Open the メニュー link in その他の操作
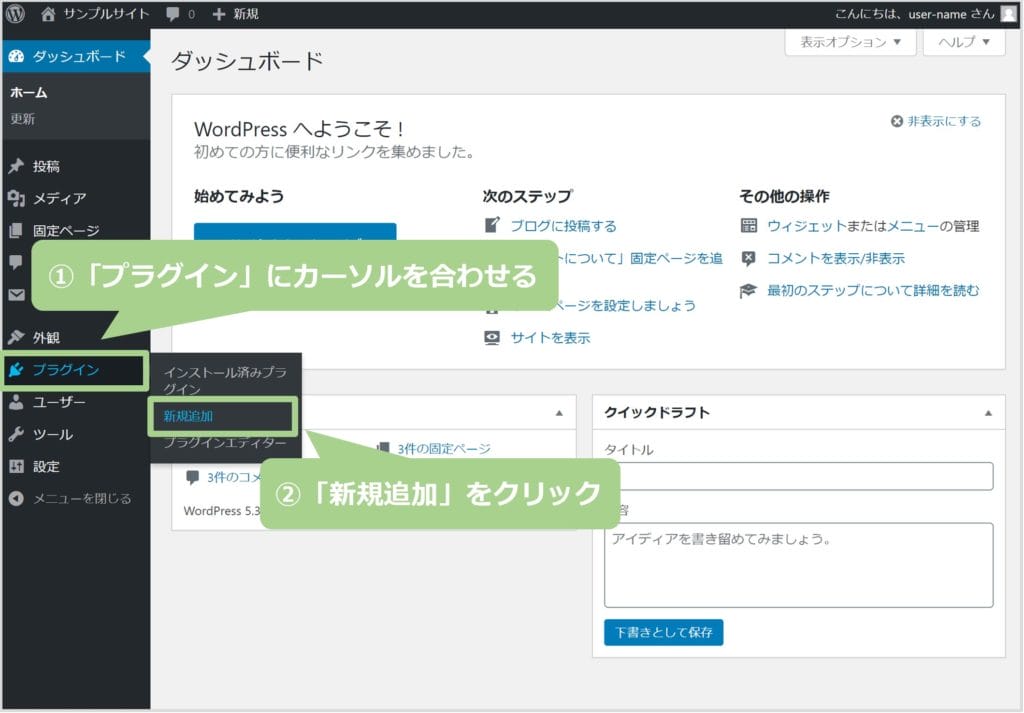The width and height of the screenshot is (1024, 713). pyautogui.click(x=912, y=226)
